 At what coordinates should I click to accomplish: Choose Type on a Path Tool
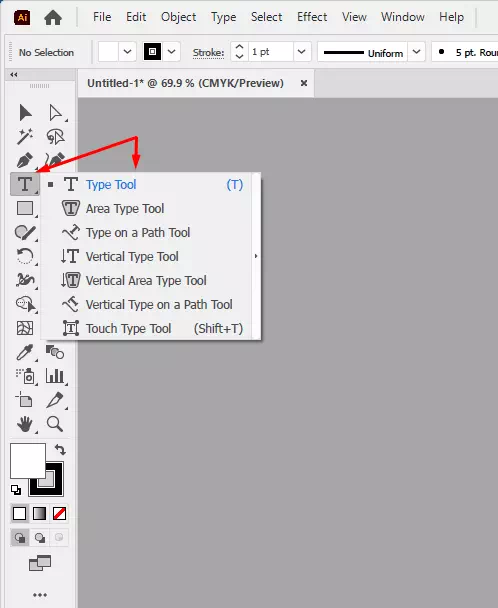click(147, 233)
